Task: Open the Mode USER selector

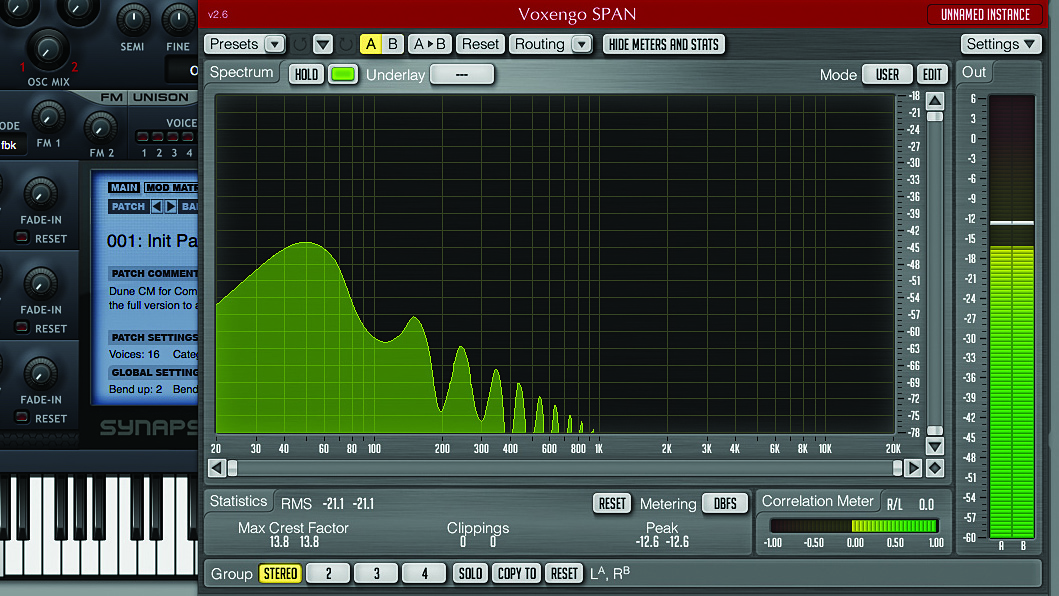Action: click(887, 74)
